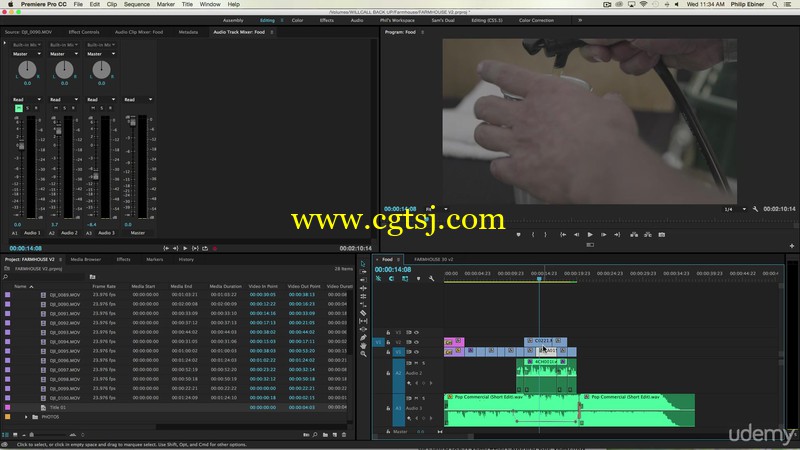Click record button in Audio Track Mixer
Screen dimensions: 800x450
click(215, 248)
